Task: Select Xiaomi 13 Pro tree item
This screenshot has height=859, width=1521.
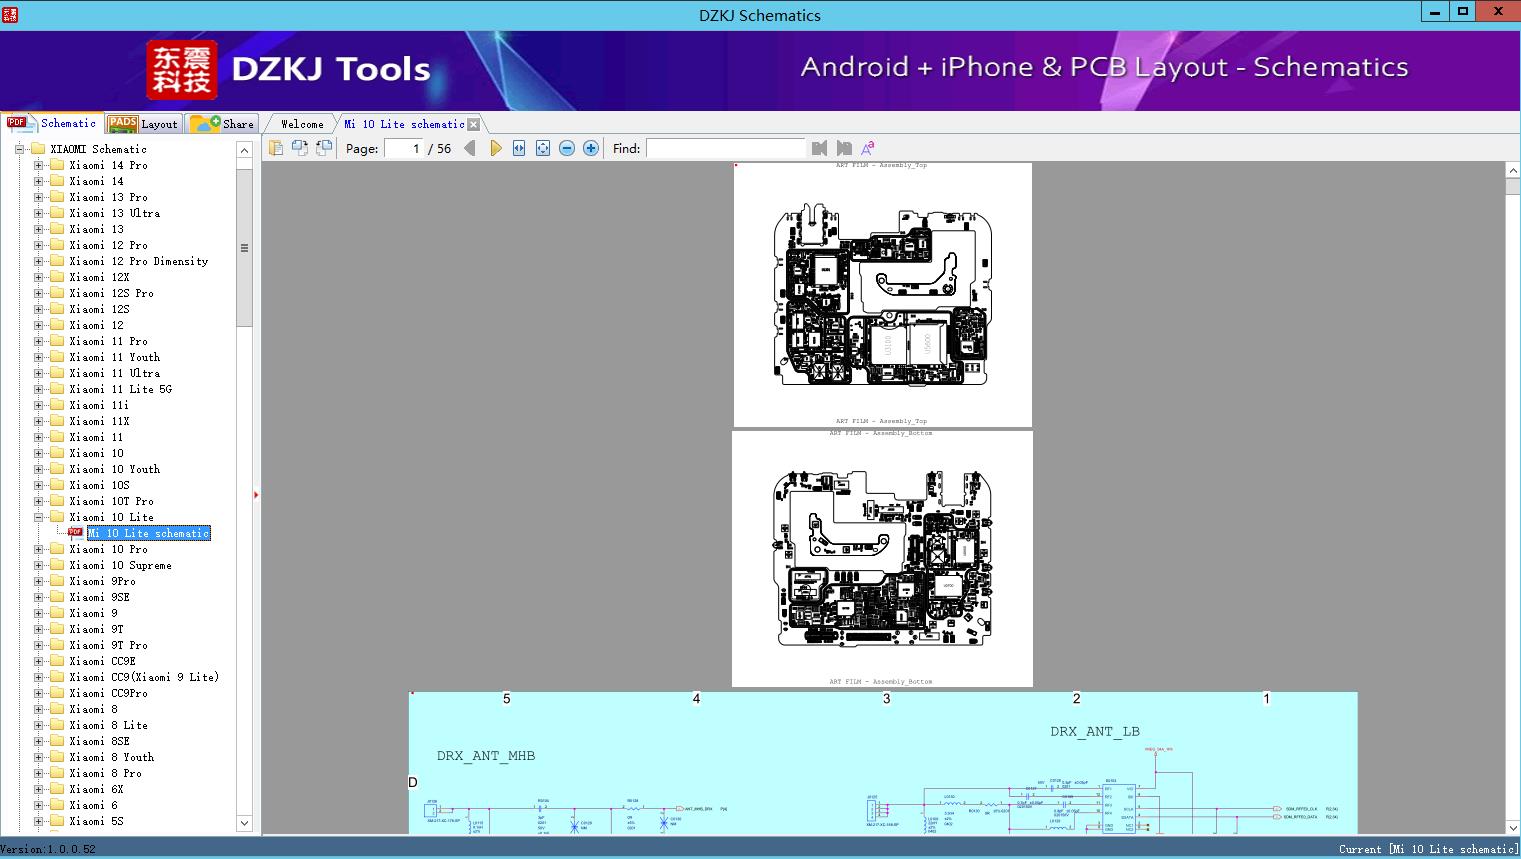Action: pyautogui.click(x=109, y=197)
